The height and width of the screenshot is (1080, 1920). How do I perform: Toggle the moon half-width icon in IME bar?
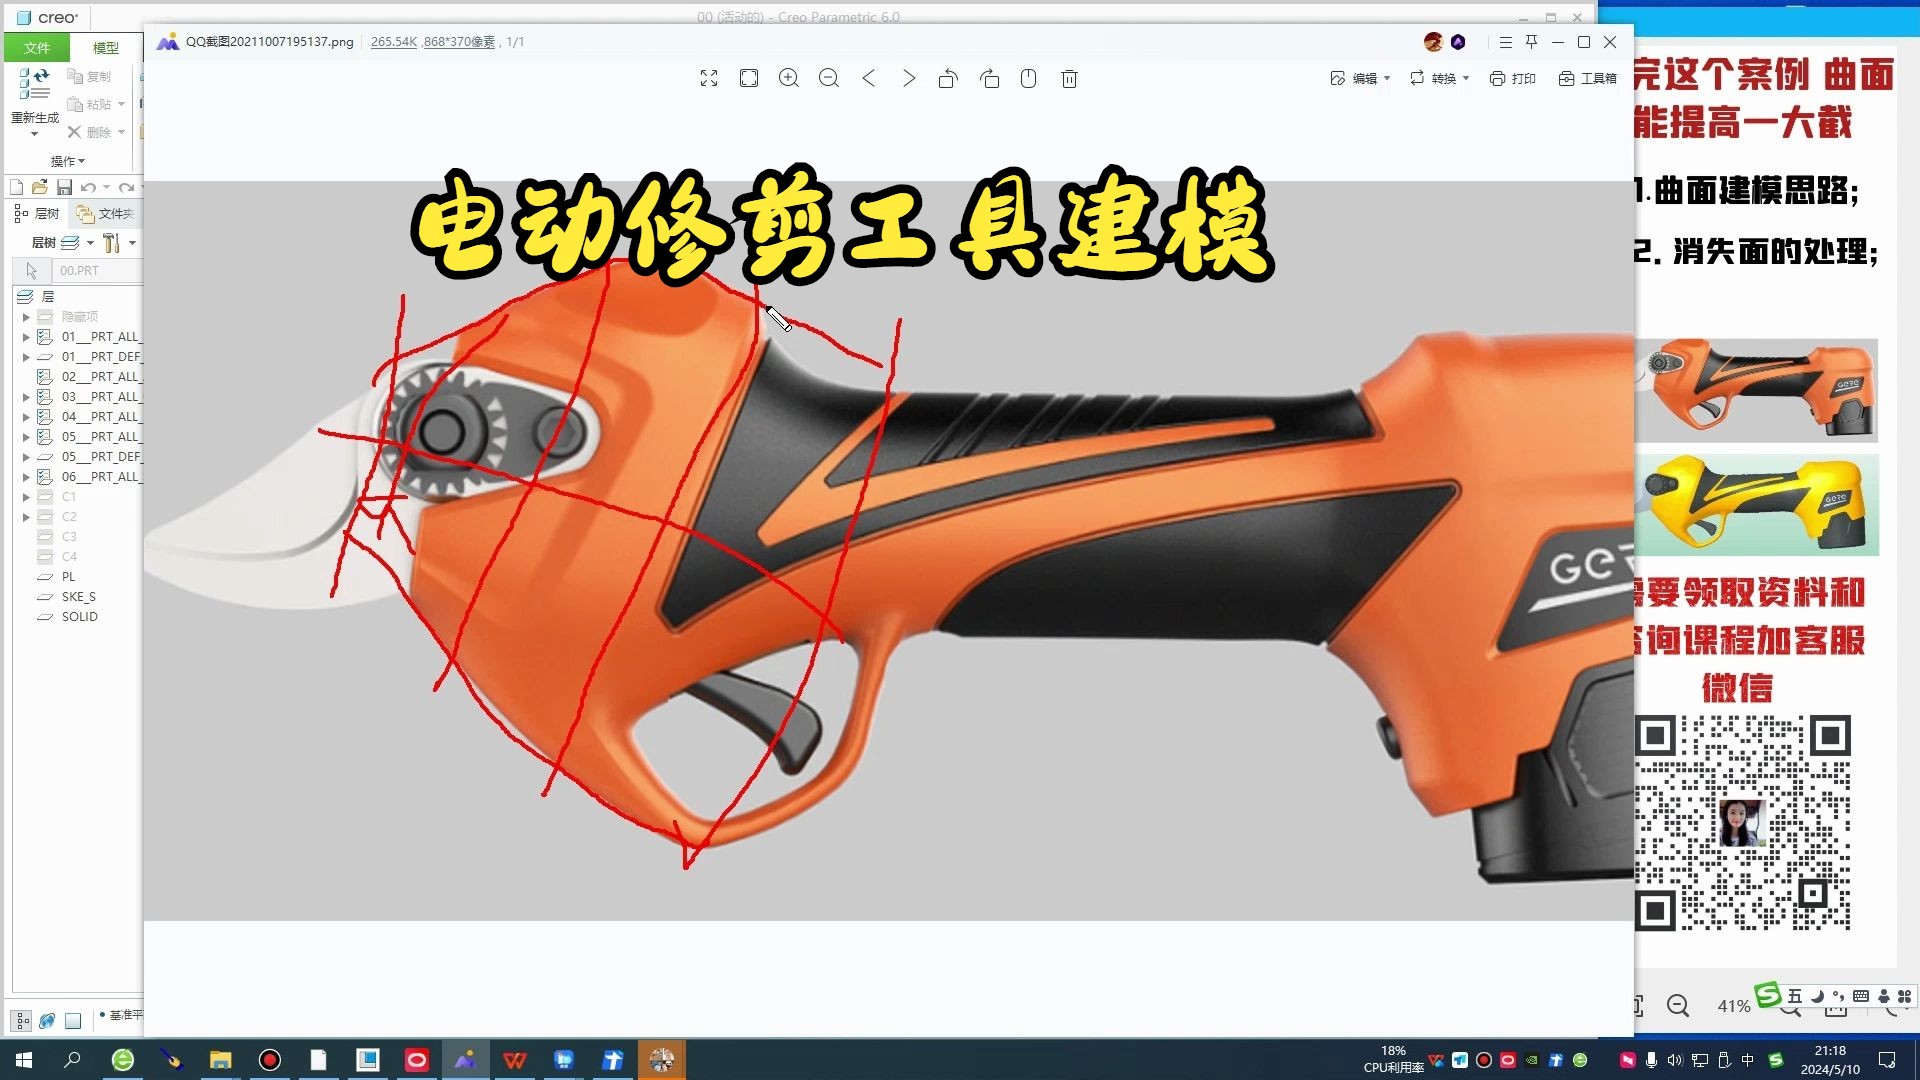[1817, 996]
